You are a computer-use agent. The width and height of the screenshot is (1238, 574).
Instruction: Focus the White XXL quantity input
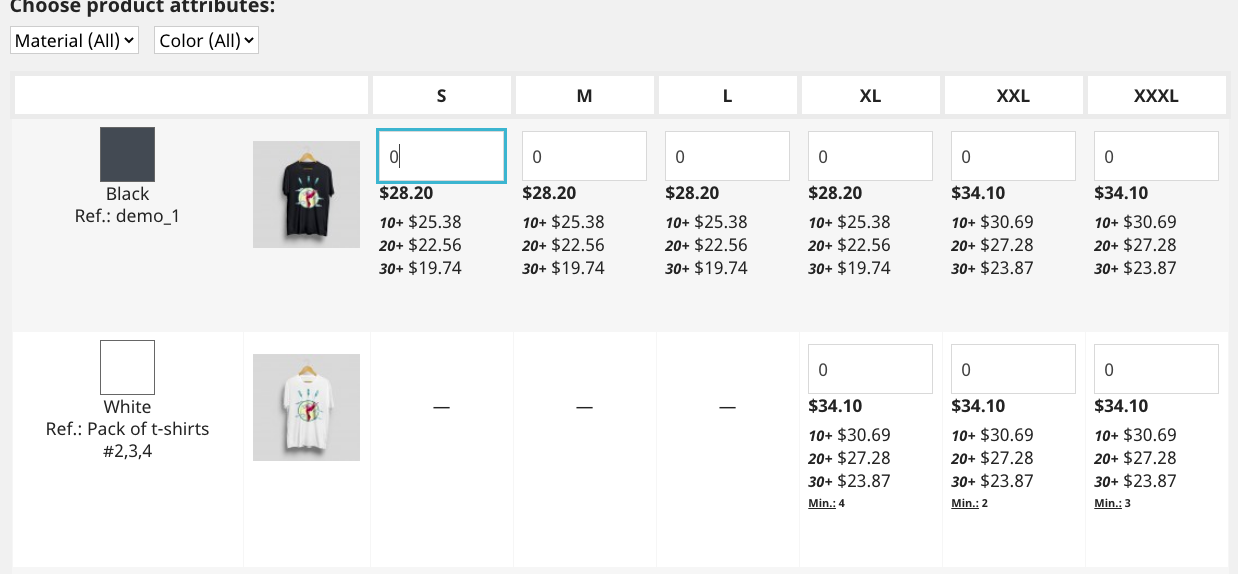tap(1013, 369)
